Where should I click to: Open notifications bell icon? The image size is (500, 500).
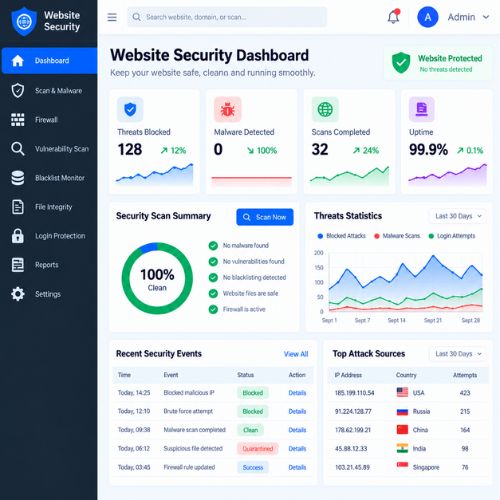click(394, 17)
